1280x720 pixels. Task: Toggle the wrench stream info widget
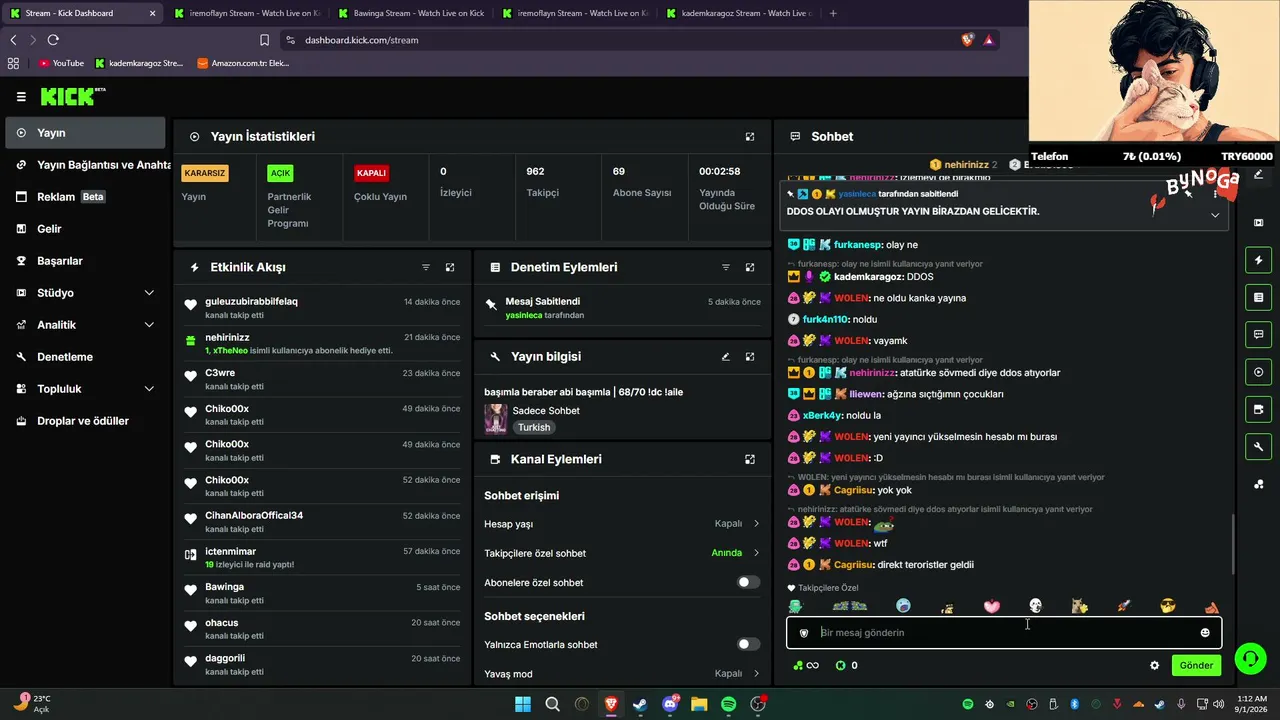(x=1258, y=446)
